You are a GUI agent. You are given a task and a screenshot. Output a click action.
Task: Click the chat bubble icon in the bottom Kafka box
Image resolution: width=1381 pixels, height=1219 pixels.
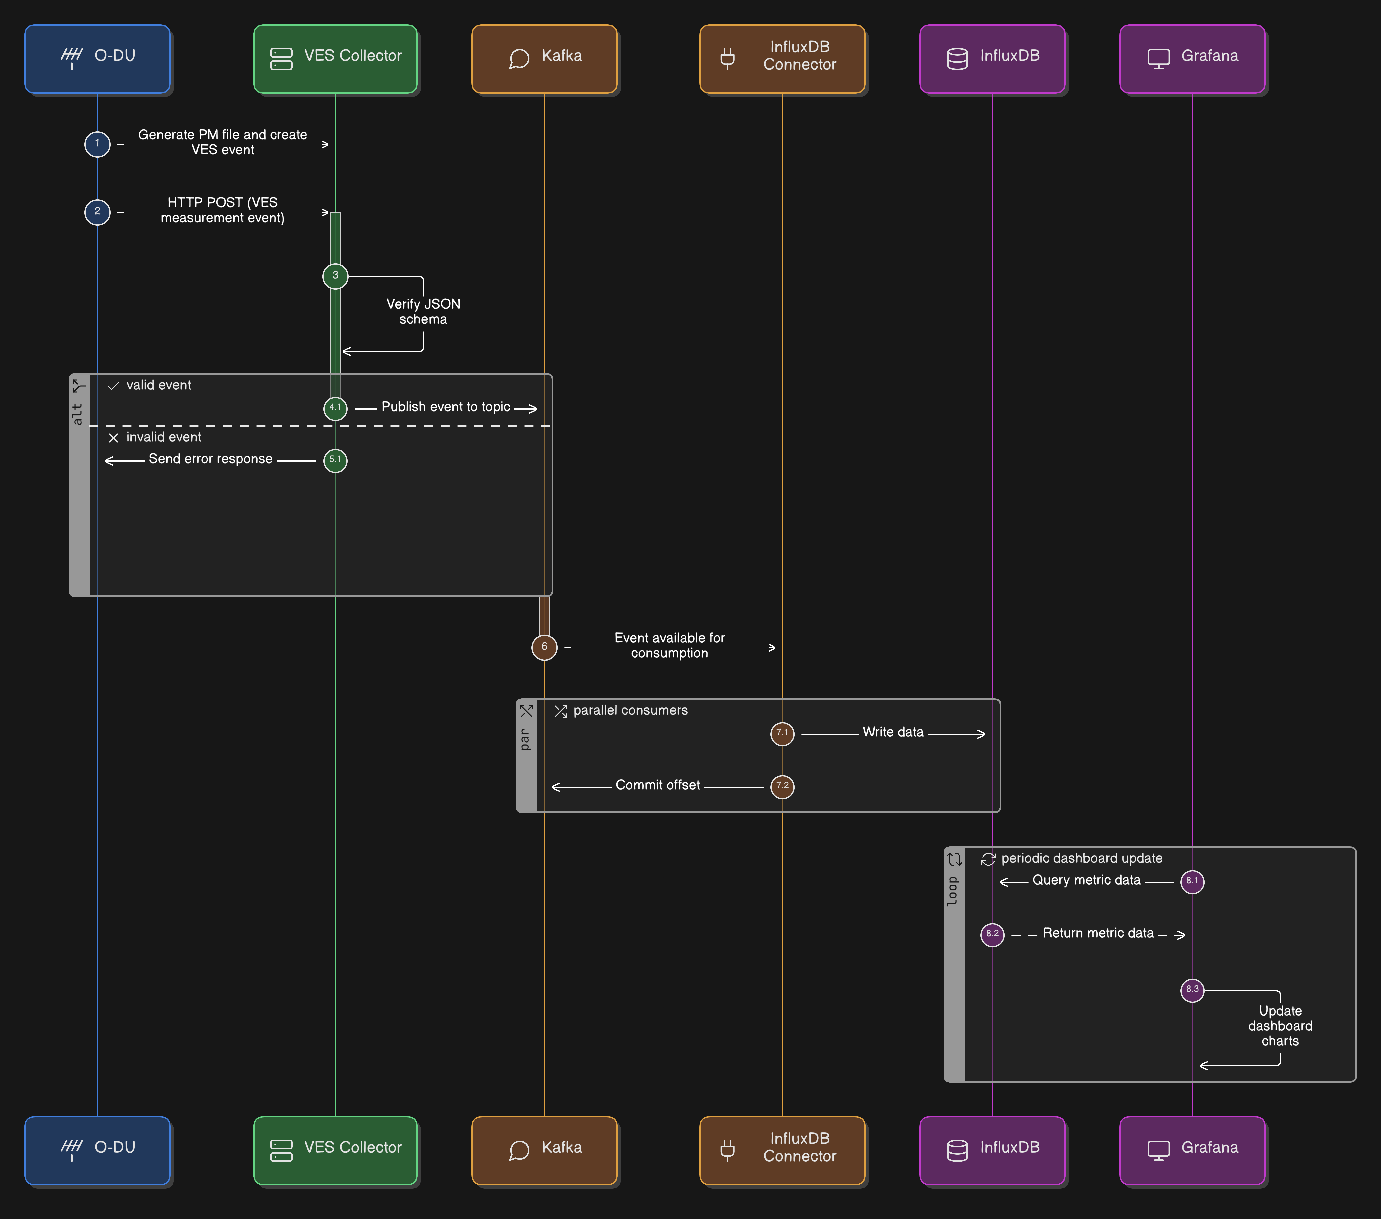519,1151
